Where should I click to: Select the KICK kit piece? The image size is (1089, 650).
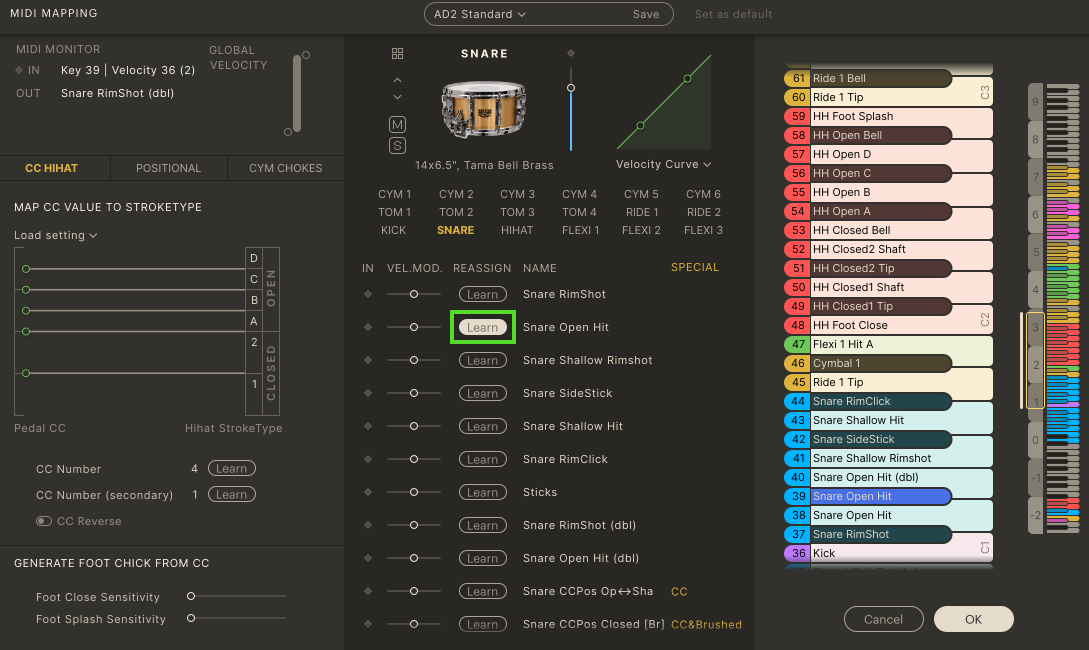(393, 230)
